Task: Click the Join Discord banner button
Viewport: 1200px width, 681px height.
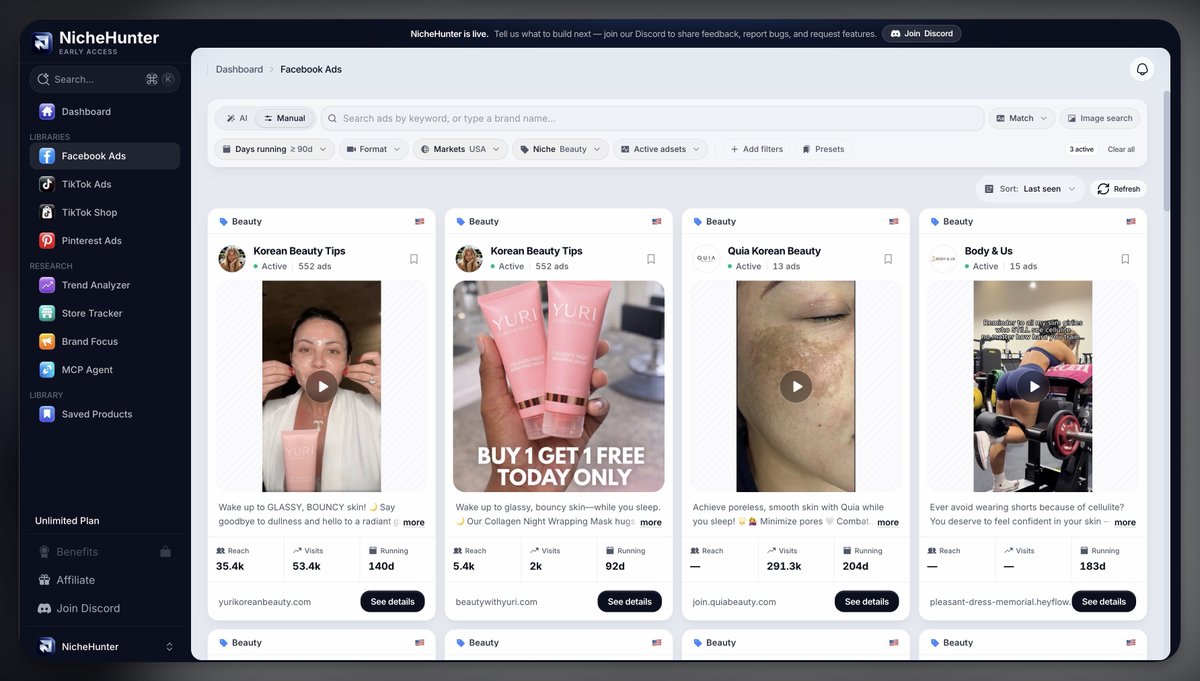Action: 922,33
